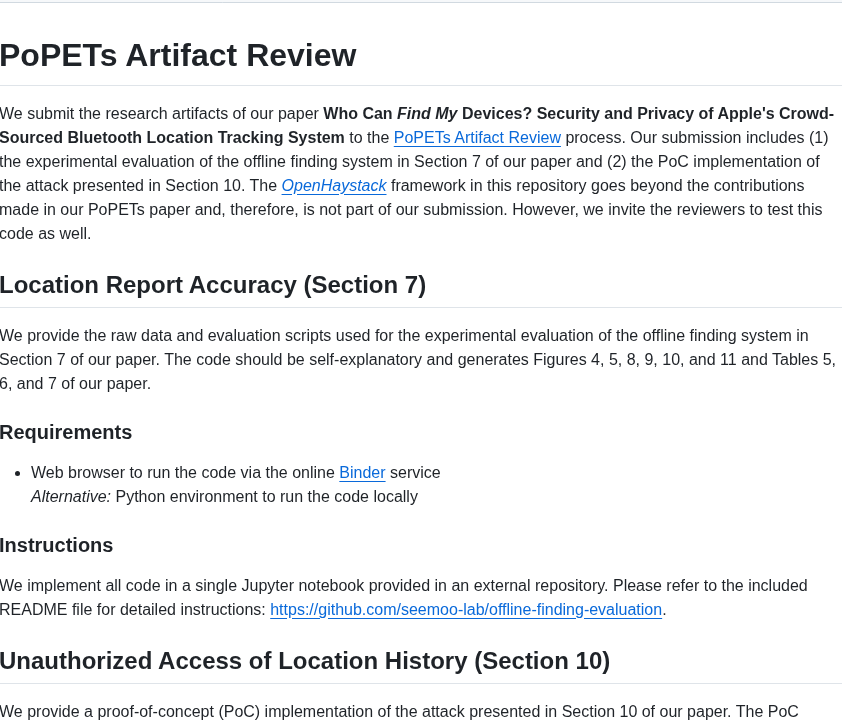Select the Requirements subheading
The height and width of the screenshot is (724, 842).
click(66, 432)
